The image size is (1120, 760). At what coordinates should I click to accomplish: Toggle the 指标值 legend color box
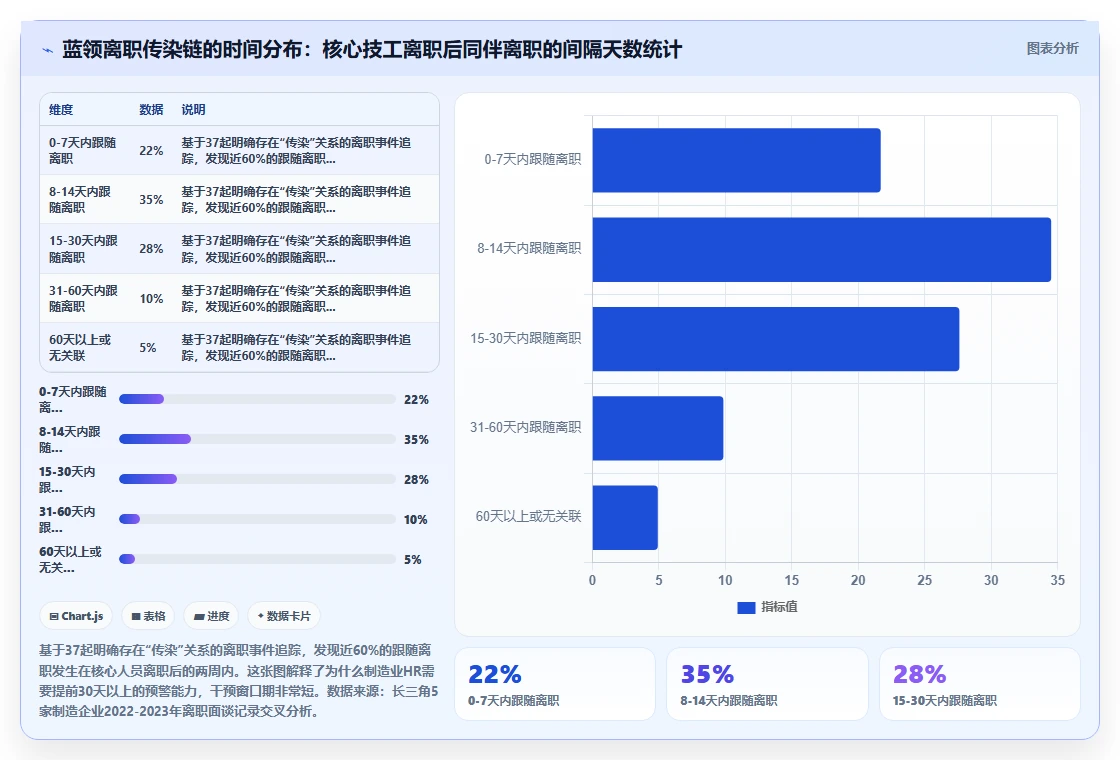point(746,607)
